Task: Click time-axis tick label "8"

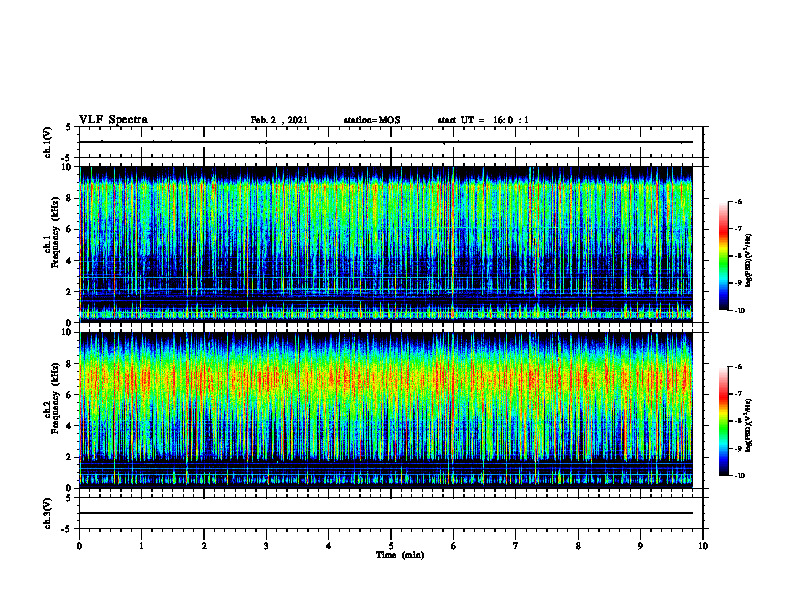Action: [x=578, y=546]
